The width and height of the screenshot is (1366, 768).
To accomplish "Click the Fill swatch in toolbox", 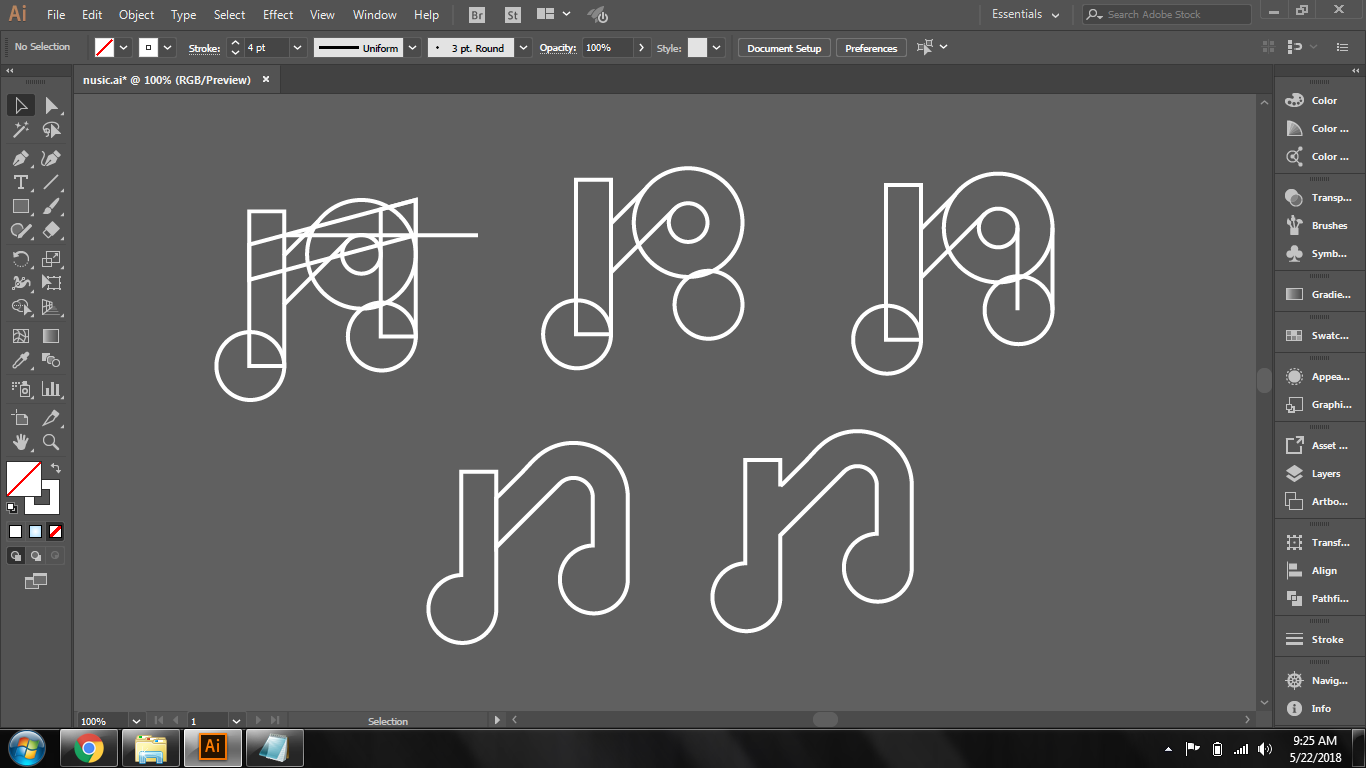I will 23,478.
